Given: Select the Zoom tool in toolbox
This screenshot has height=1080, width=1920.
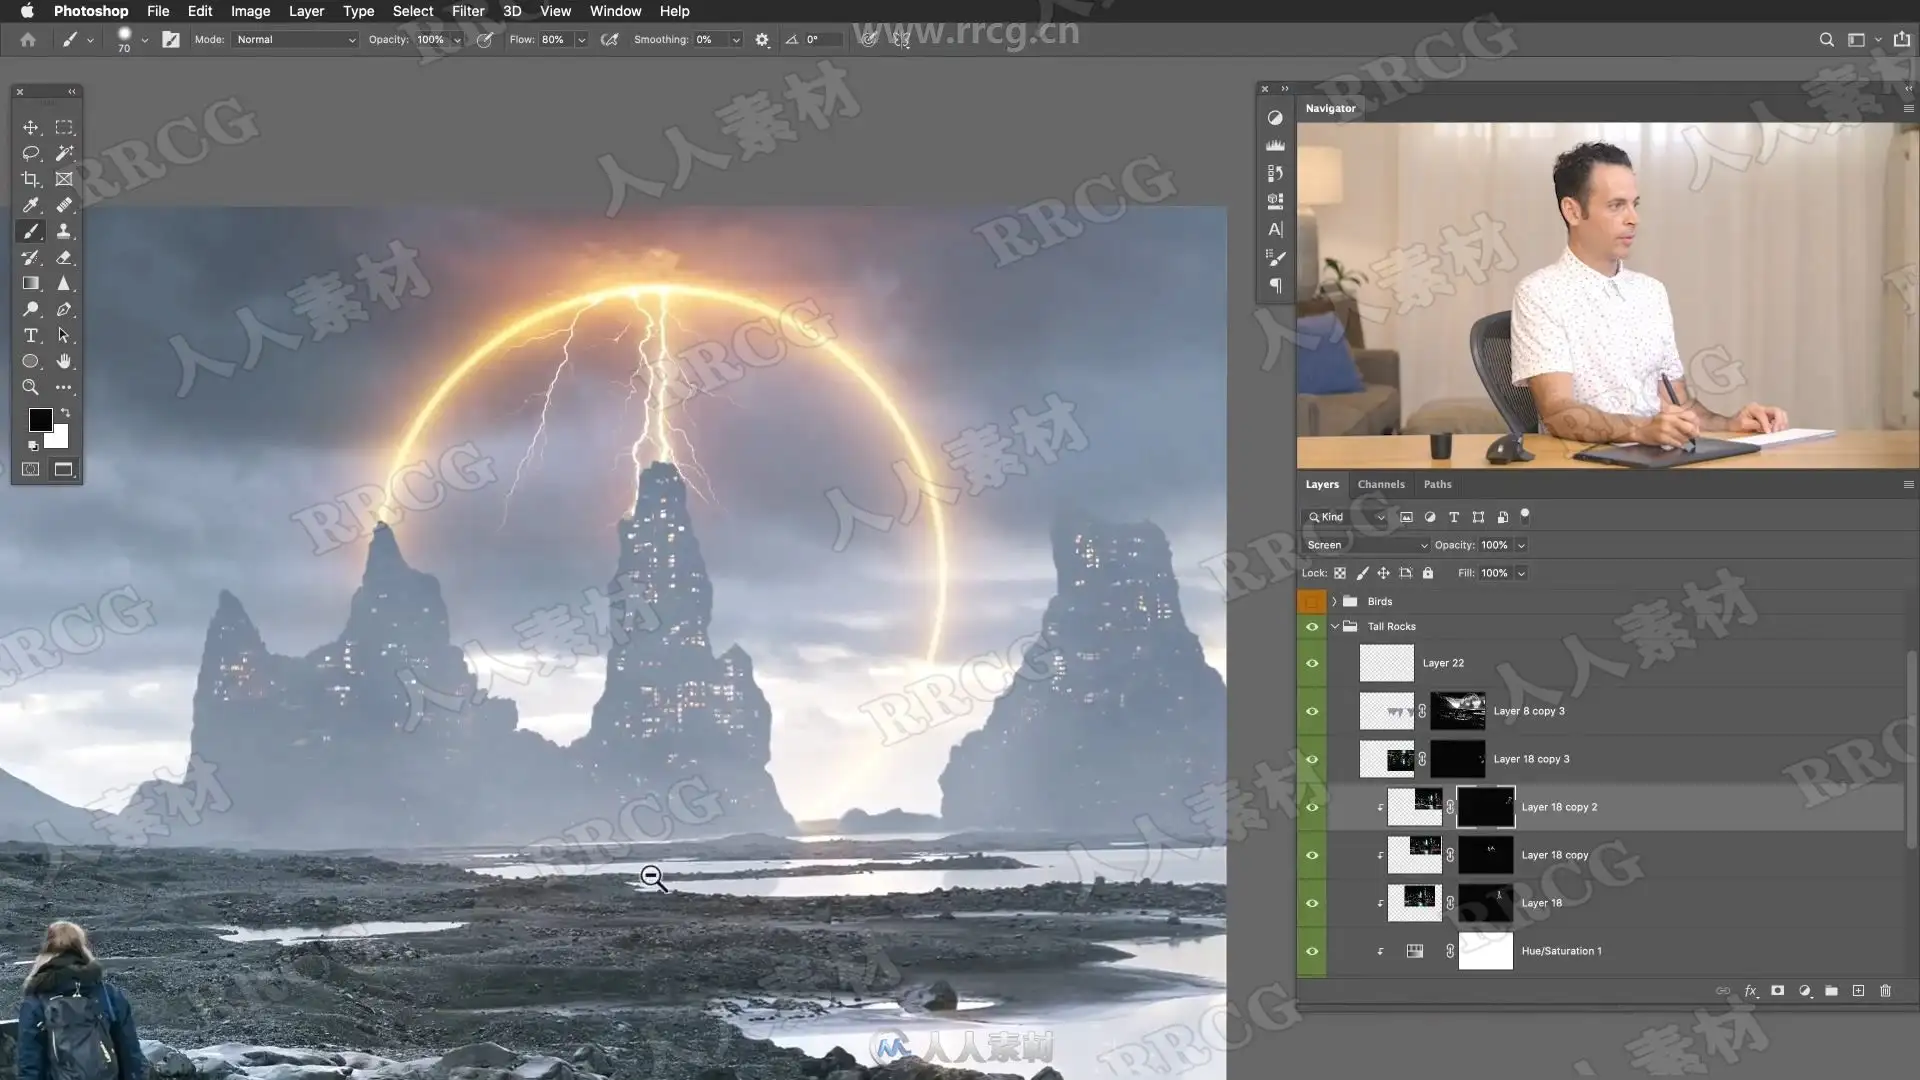Looking at the screenshot, I should (x=31, y=387).
